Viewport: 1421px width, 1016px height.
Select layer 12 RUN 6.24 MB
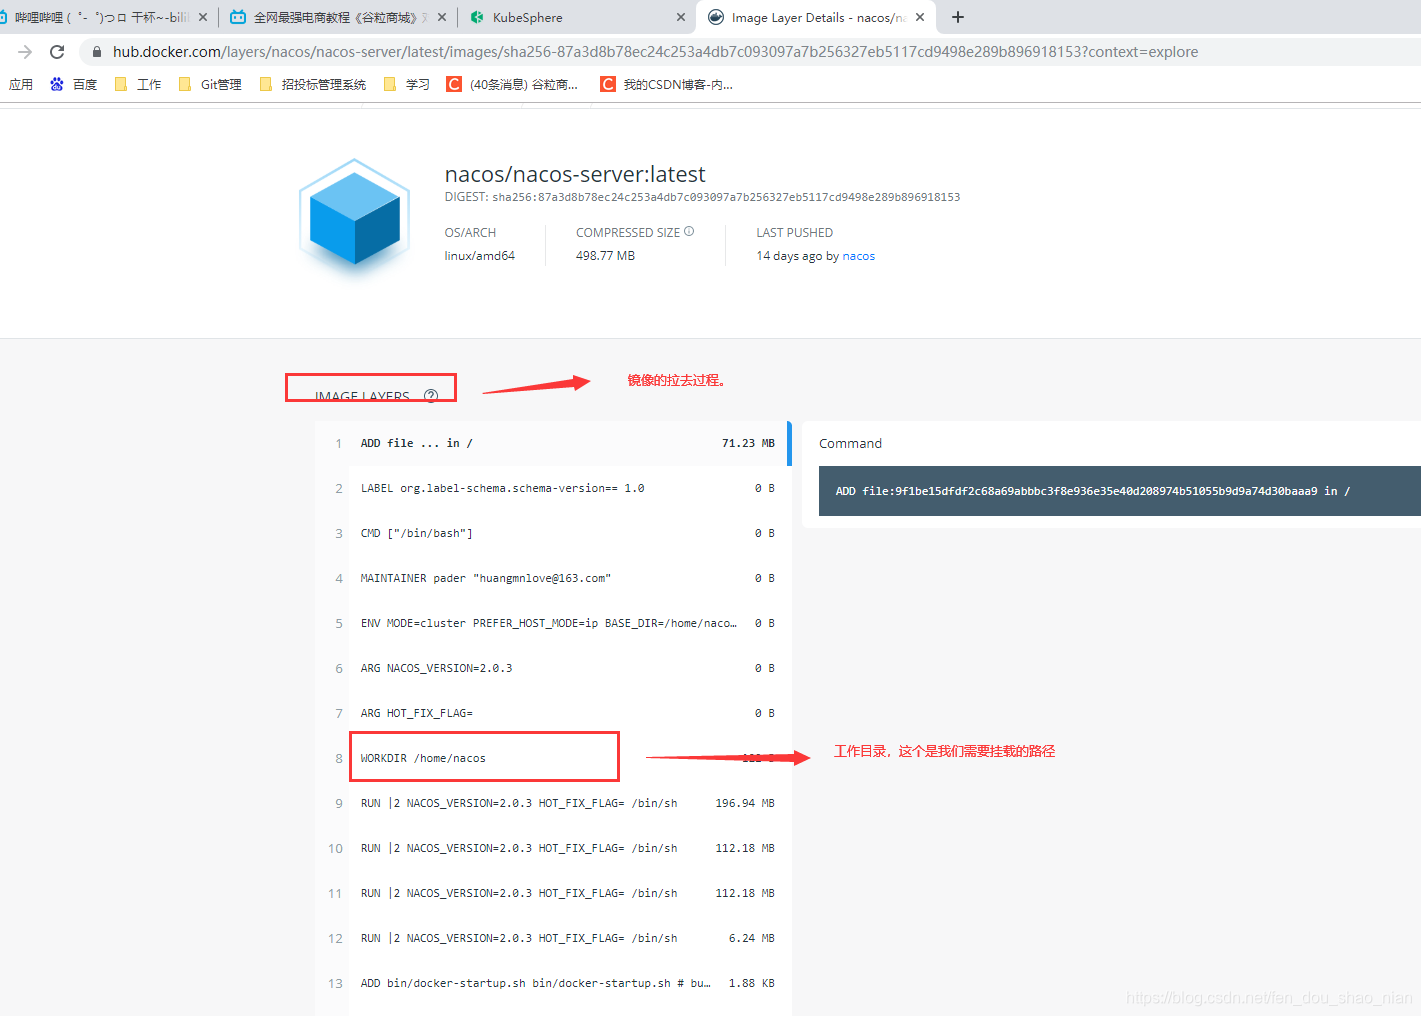[x=553, y=938]
